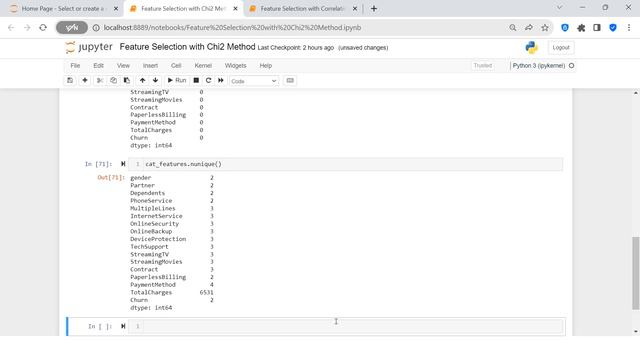This screenshot has height=360, width=640.
Task: Open the Insert menu
Action: pyautogui.click(x=150, y=66)
